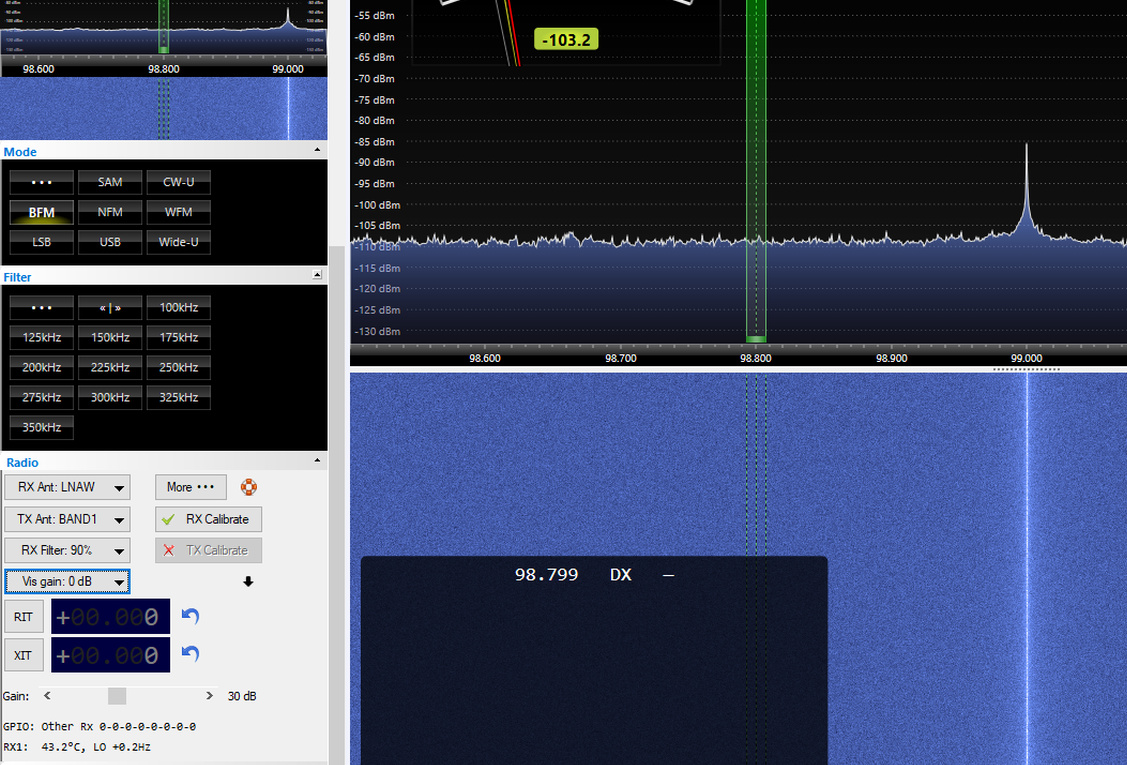1127x765 pixels.
Task: Click the gain slider left arrow
Action: click(x=47, y=695)
